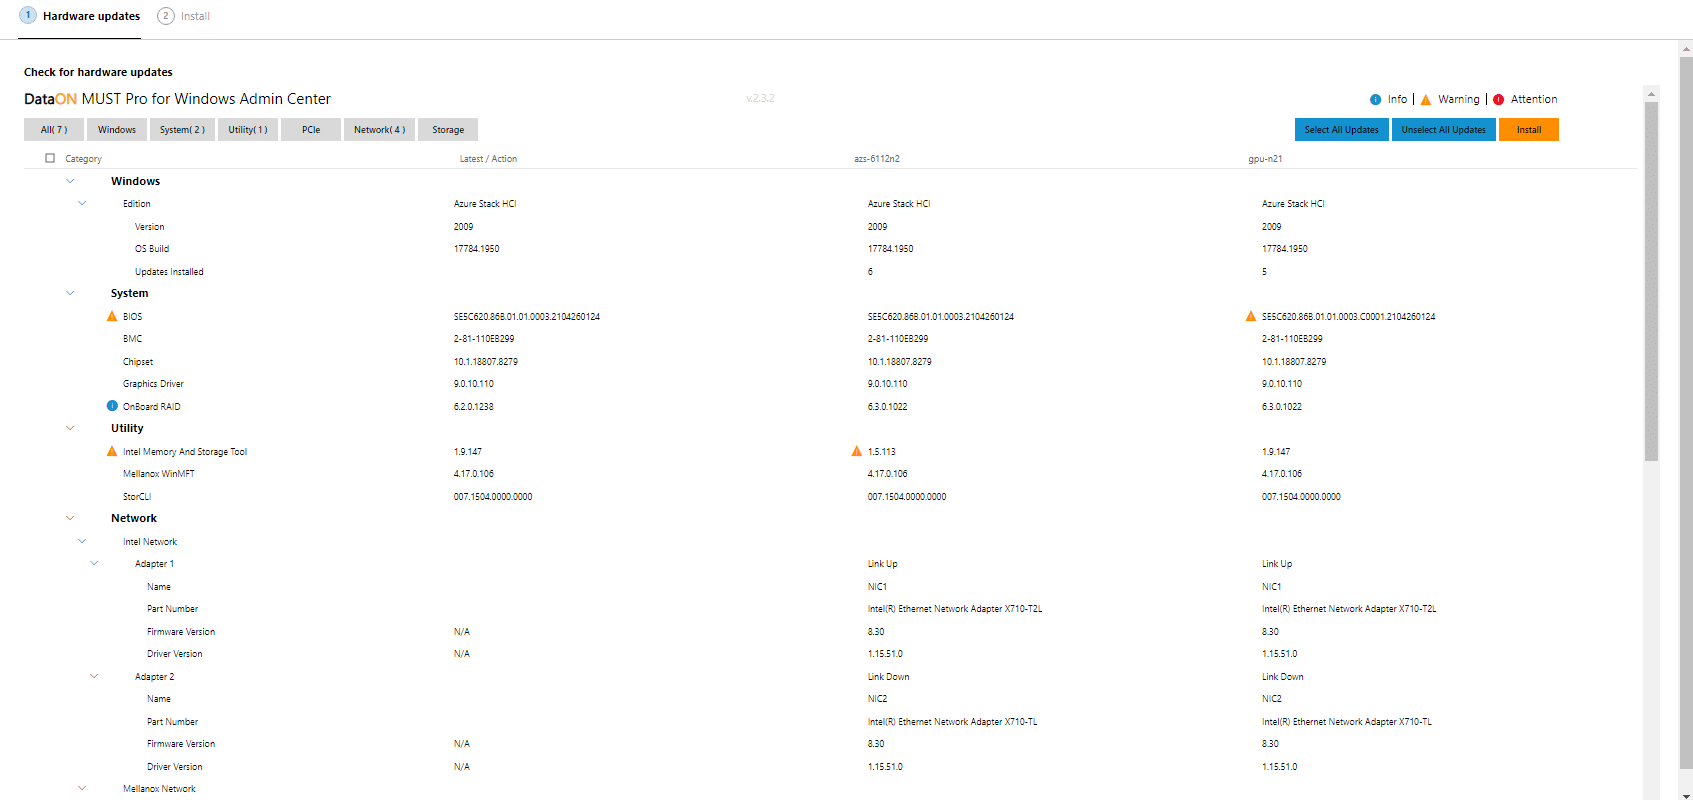This screenshot has height=800, width=1693.
Task: Click the Select All Updates button
Action: coord(1342,129)
